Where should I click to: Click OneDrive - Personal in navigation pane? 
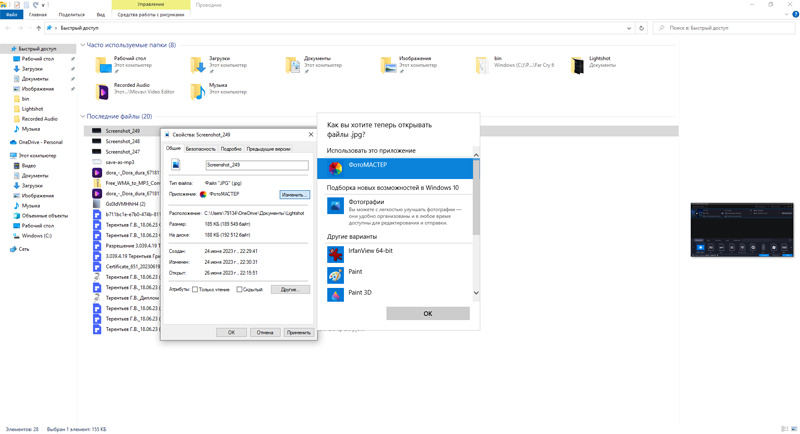click(40, 142)
